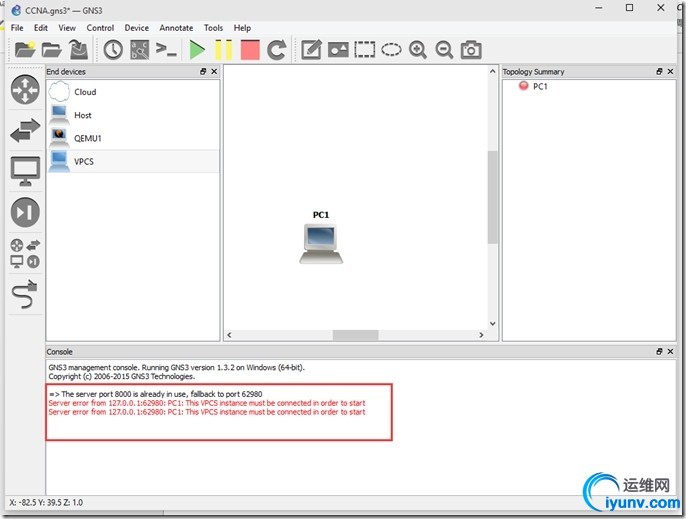
Task: Undock the Topology Summary panel
Action: point(659,71)
